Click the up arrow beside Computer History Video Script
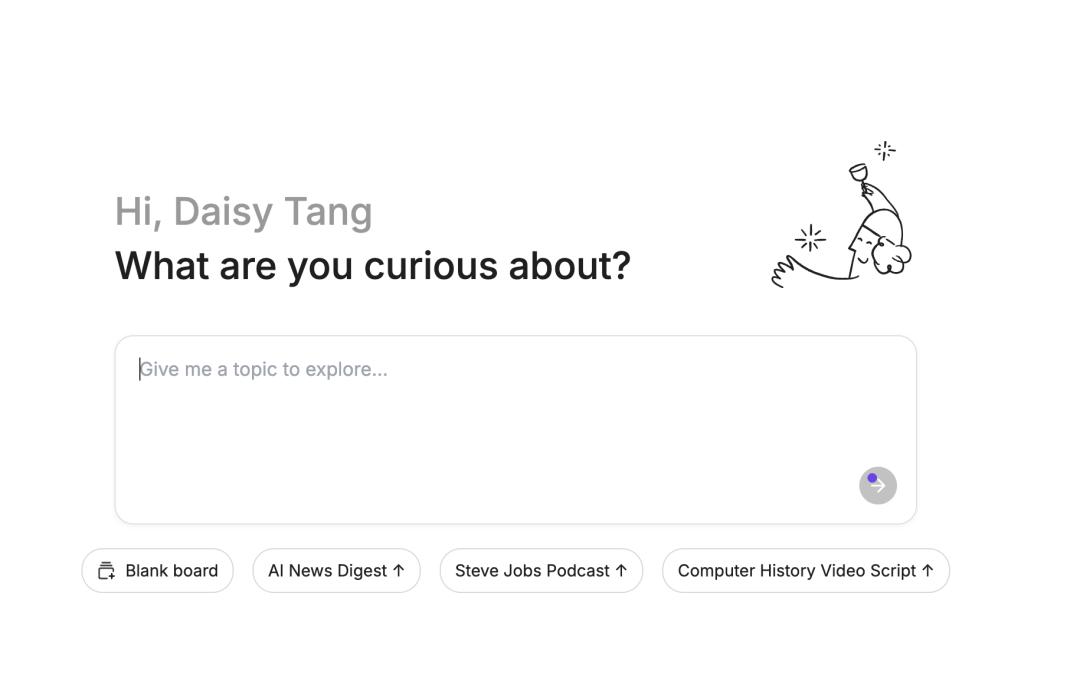The height and width of the screenshot is (675, 1080). 927,570
